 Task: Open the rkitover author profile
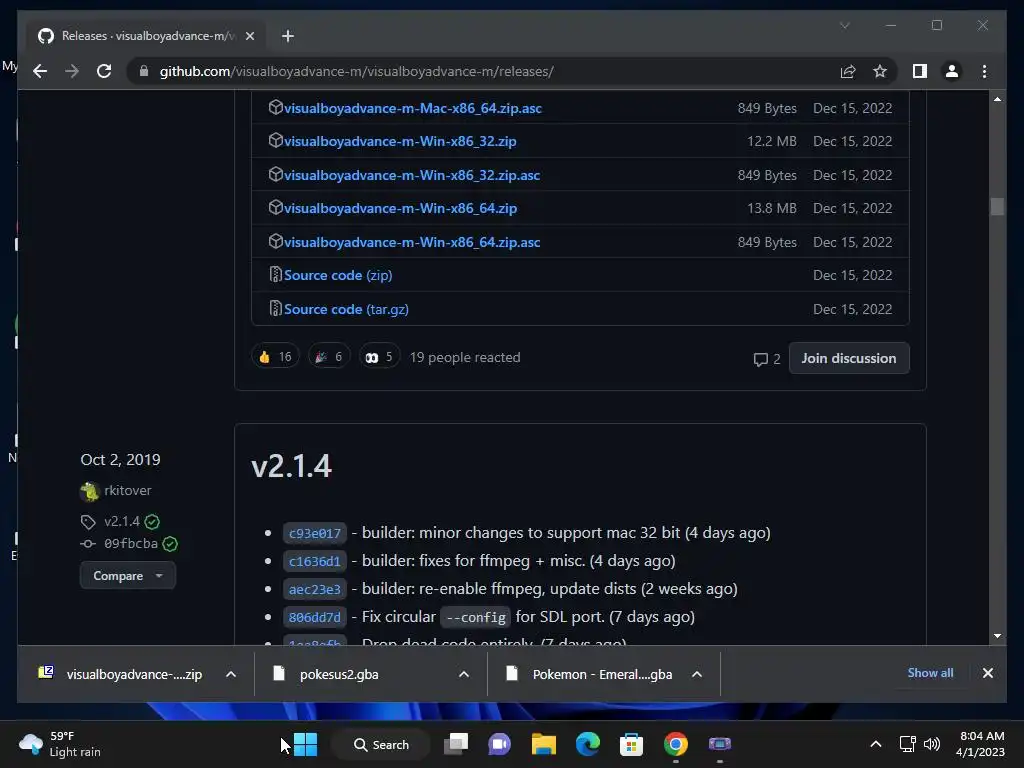coord(127,490)
